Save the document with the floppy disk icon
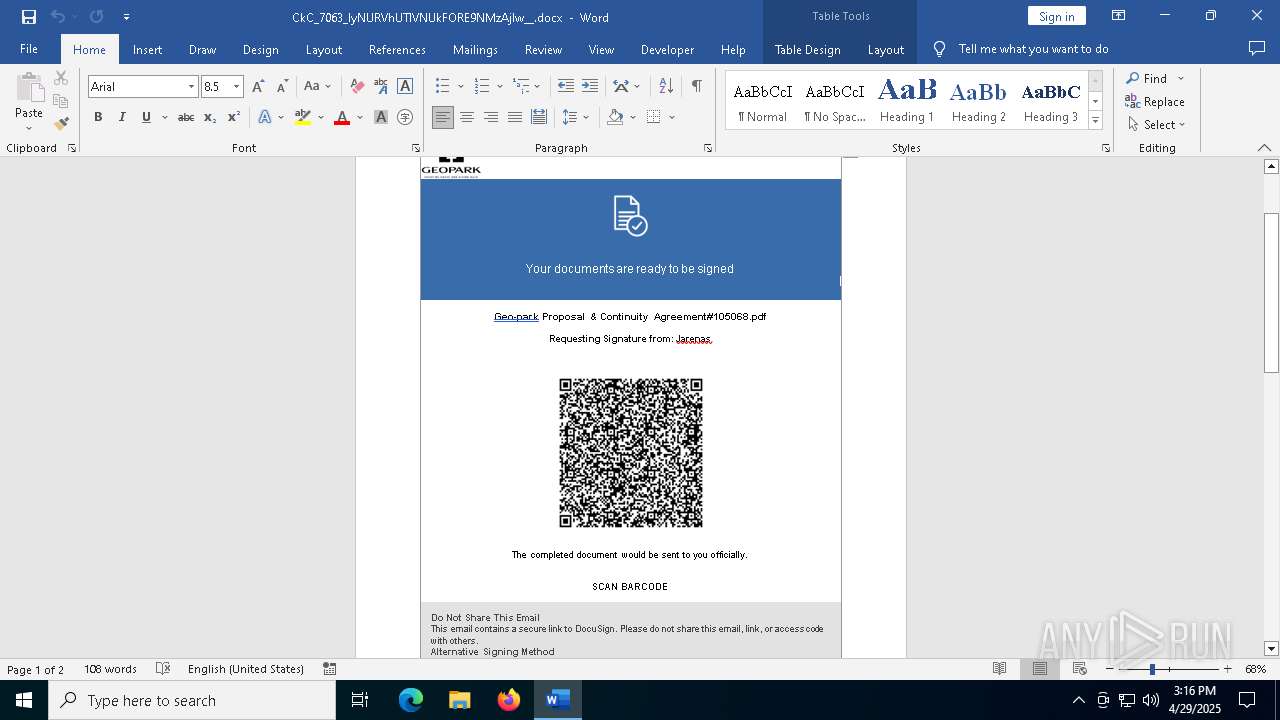1280x720 pixels. (28, 17)
